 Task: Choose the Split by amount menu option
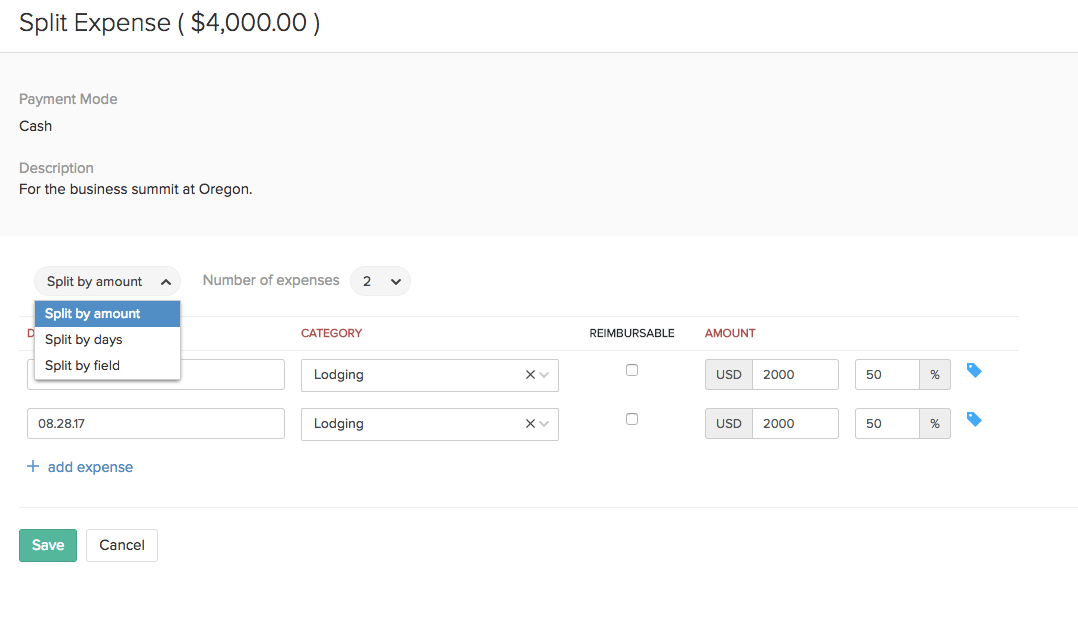pos(93,314)
